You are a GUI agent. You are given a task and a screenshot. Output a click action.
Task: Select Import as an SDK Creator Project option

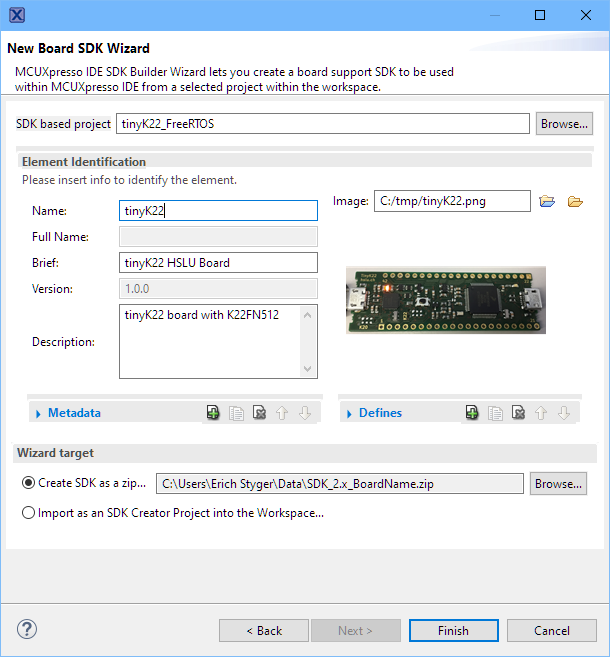tap(29, 513)
